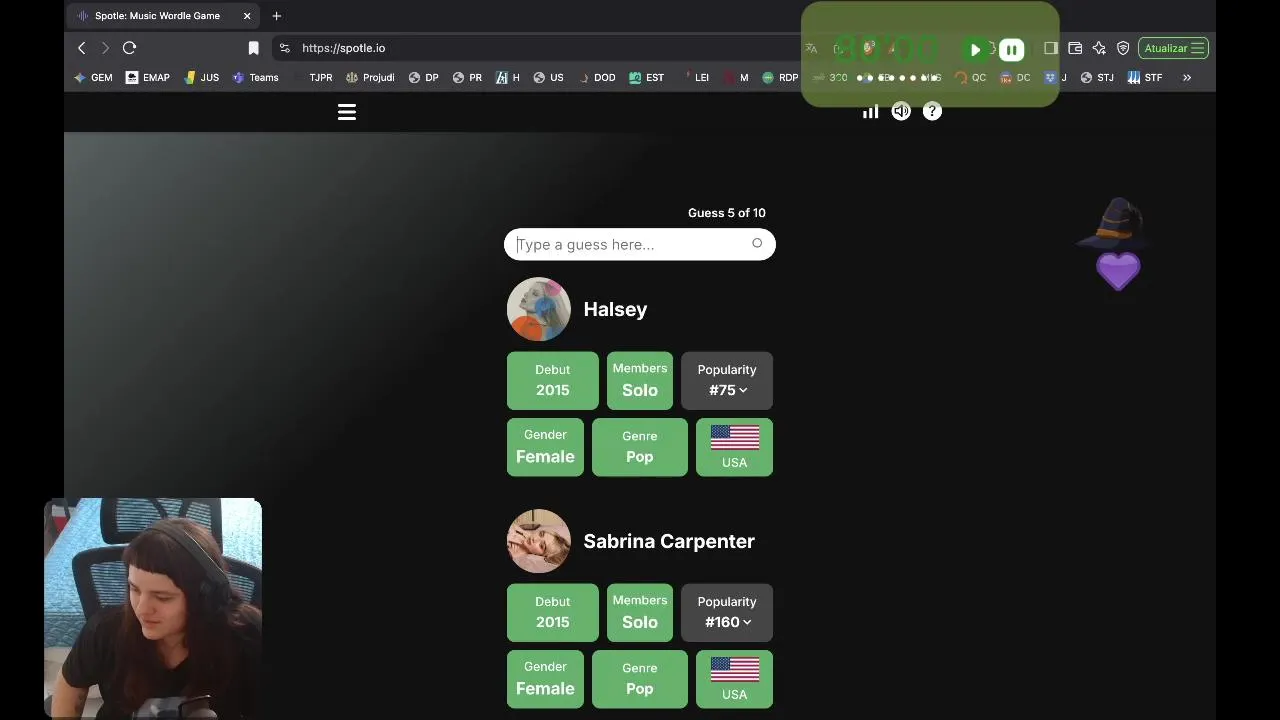Screen dimensions: 1280x720
Task: Close the Spotle Music Wordle Game tab
Action: click(x=247, y=16)
